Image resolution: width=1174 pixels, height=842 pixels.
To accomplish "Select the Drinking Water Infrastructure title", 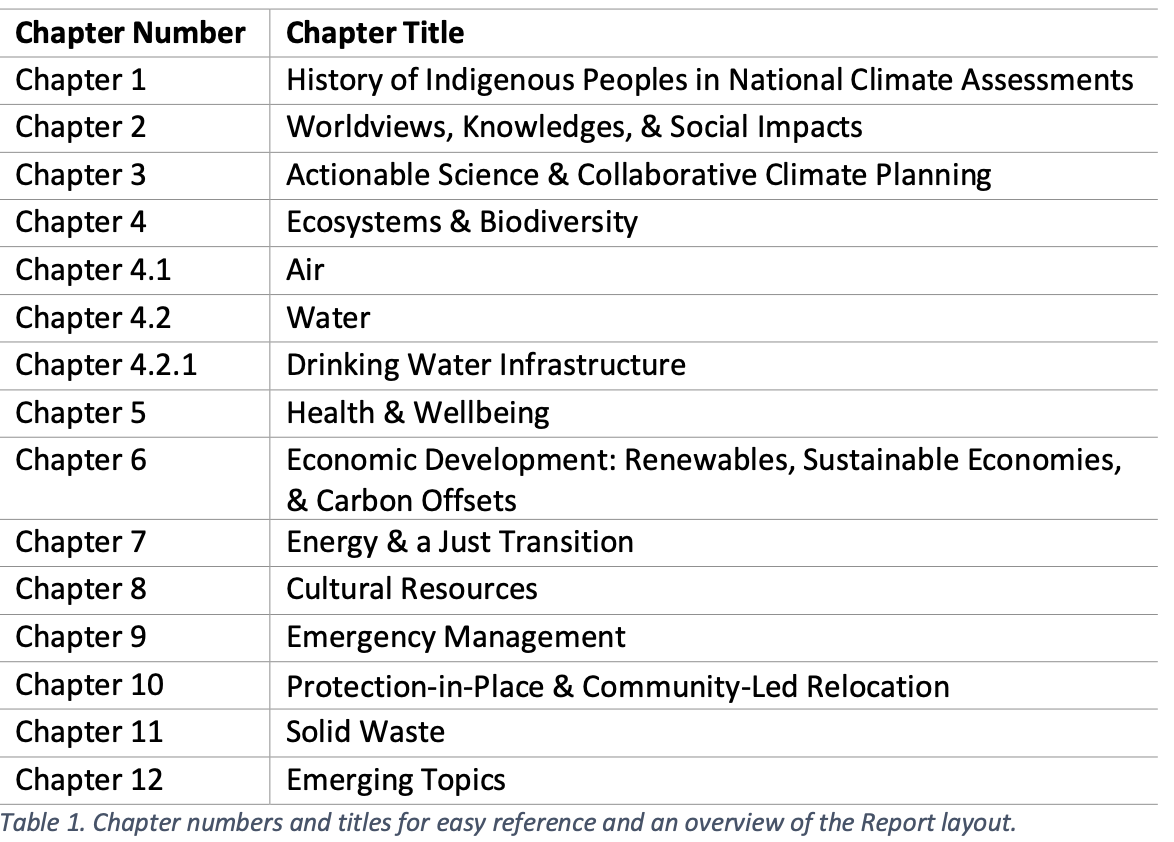I will [486, 365].
